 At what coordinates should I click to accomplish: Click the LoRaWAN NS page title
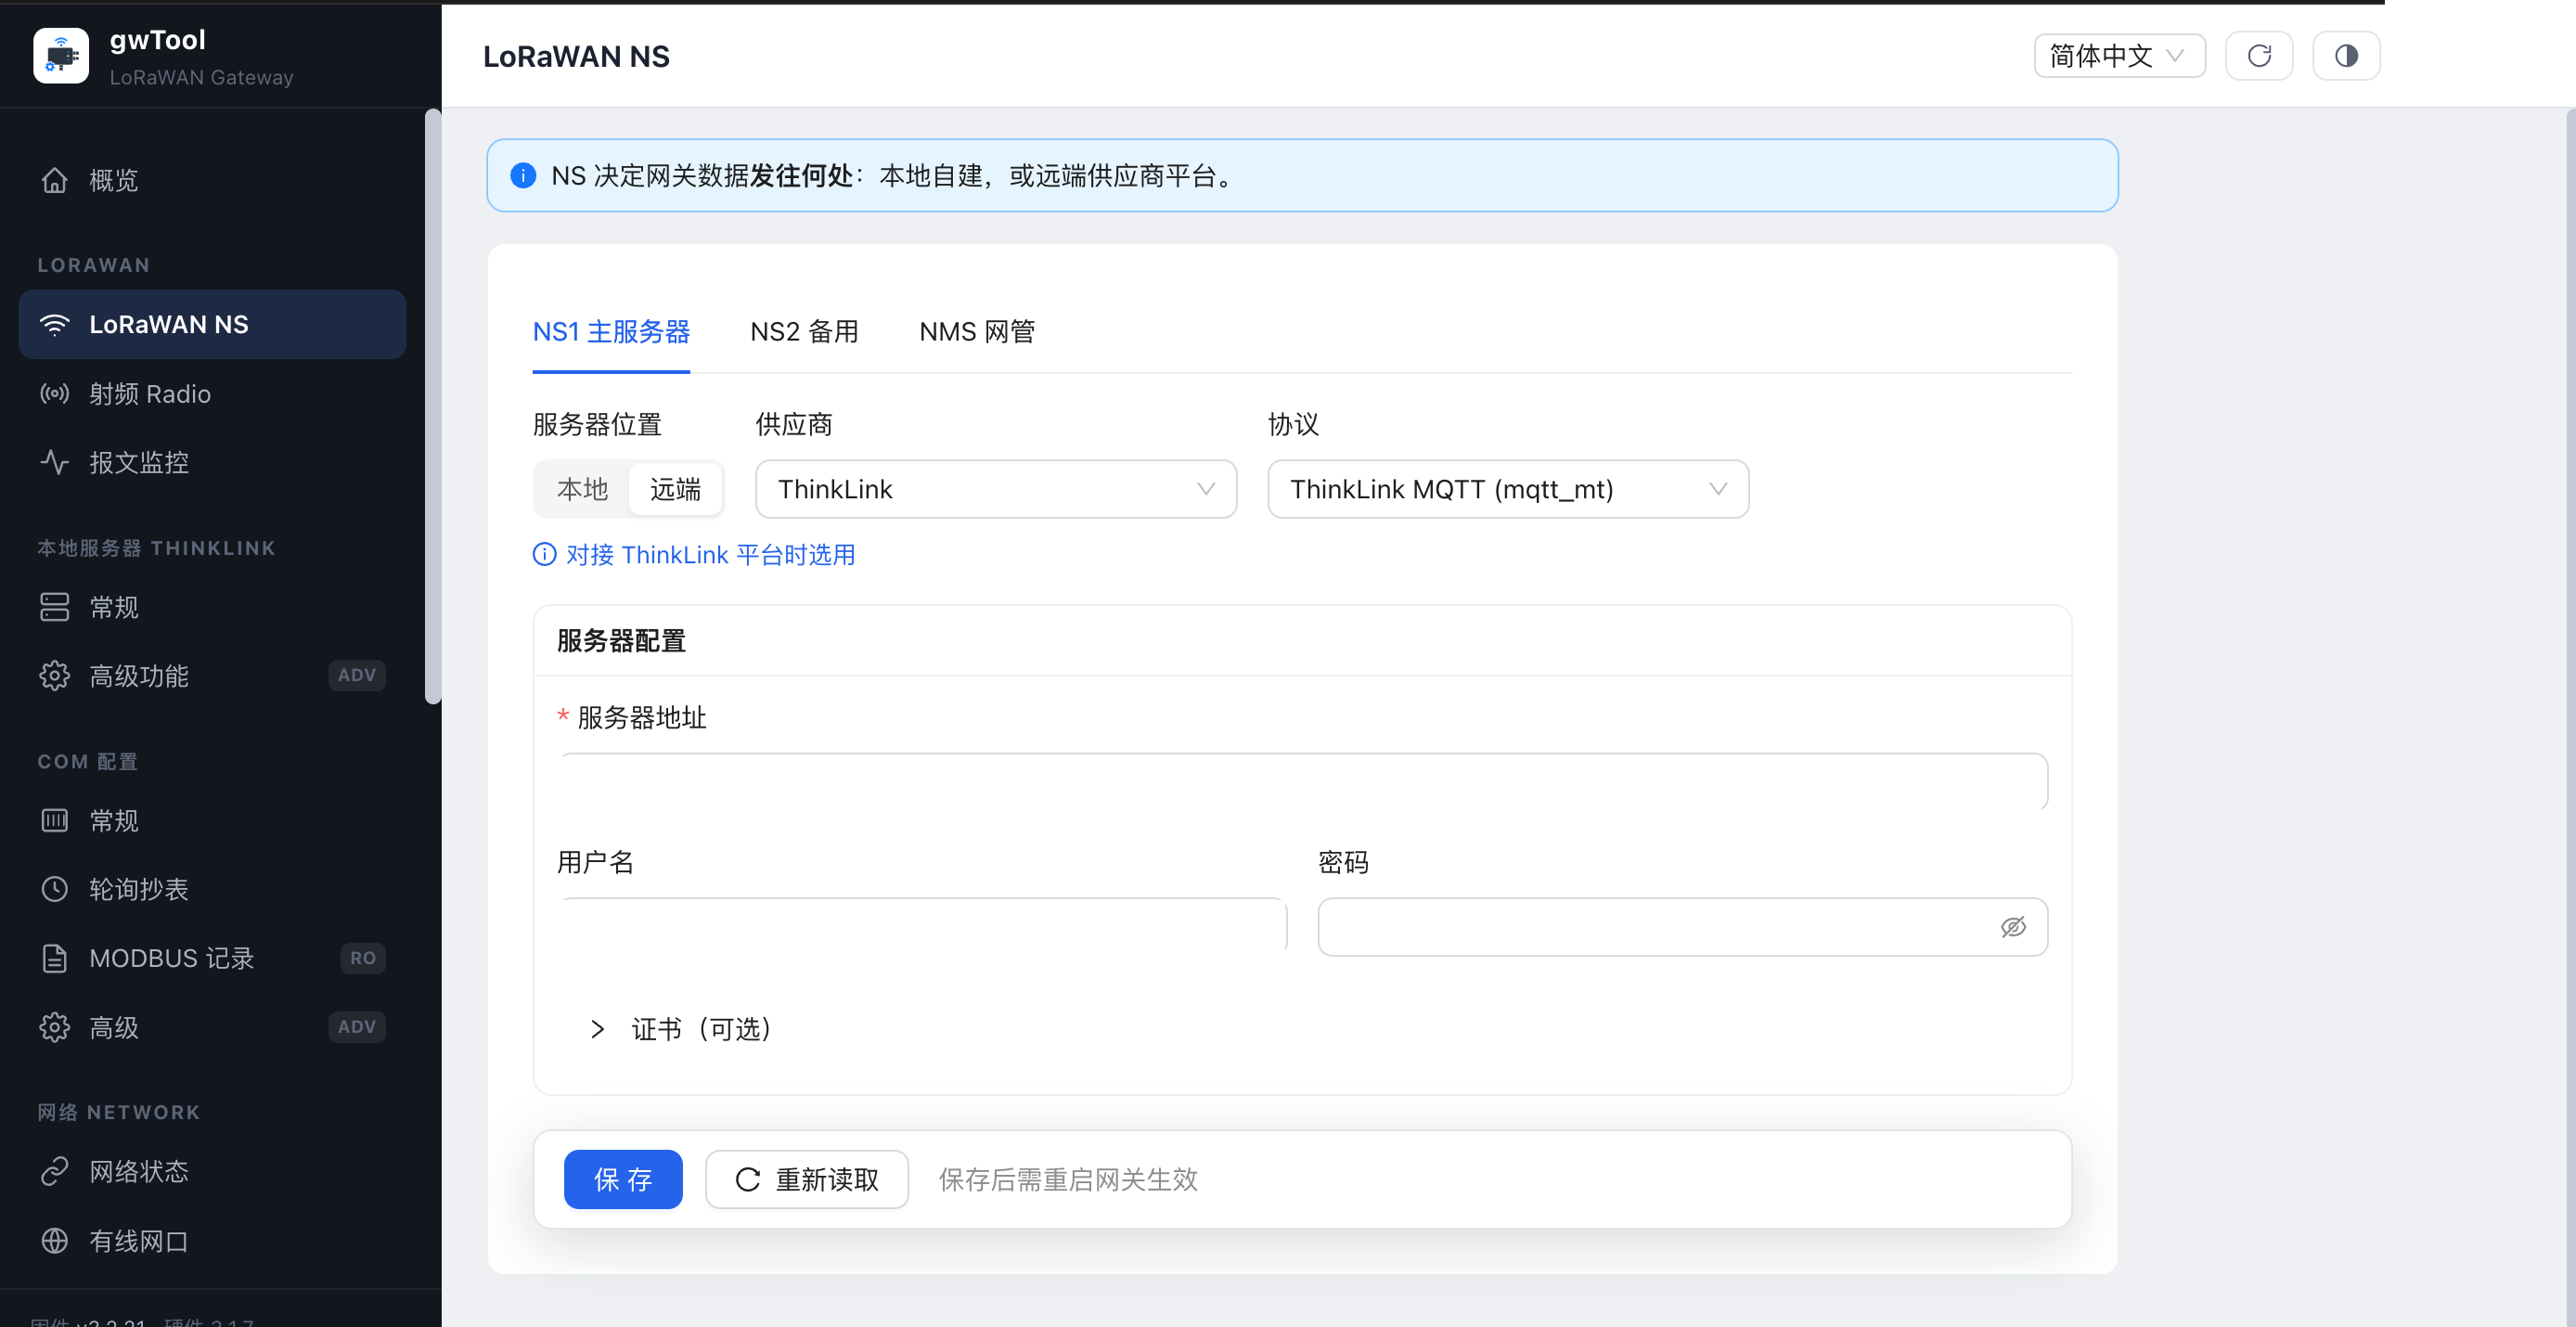pyautogui.click(x=576, y=56)
